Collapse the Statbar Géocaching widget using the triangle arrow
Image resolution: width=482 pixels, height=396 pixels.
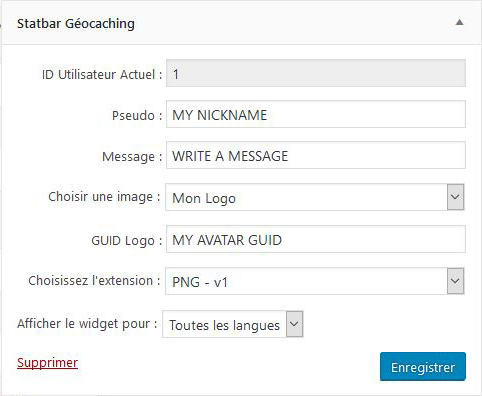pos(459,23)
